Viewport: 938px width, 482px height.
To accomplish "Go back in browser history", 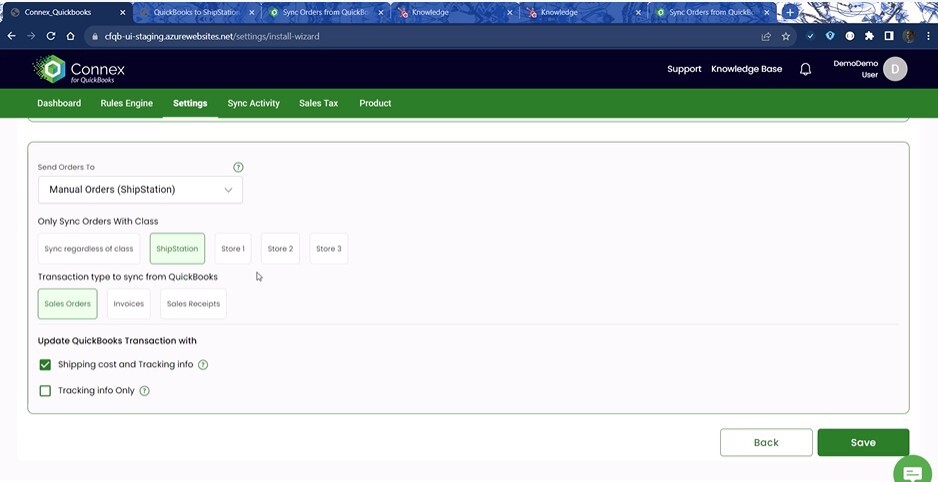I will point(11,36).
